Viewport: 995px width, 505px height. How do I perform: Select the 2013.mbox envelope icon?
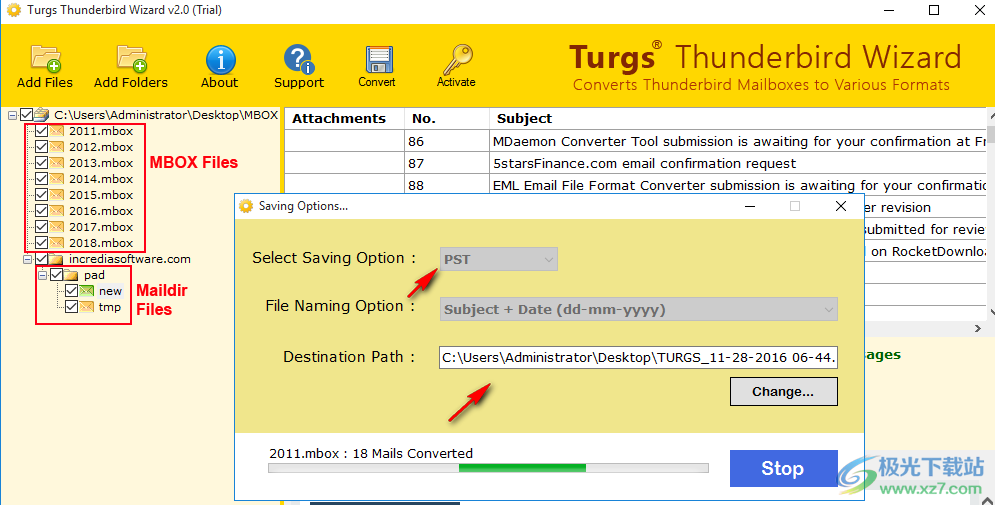pos(56,162)
